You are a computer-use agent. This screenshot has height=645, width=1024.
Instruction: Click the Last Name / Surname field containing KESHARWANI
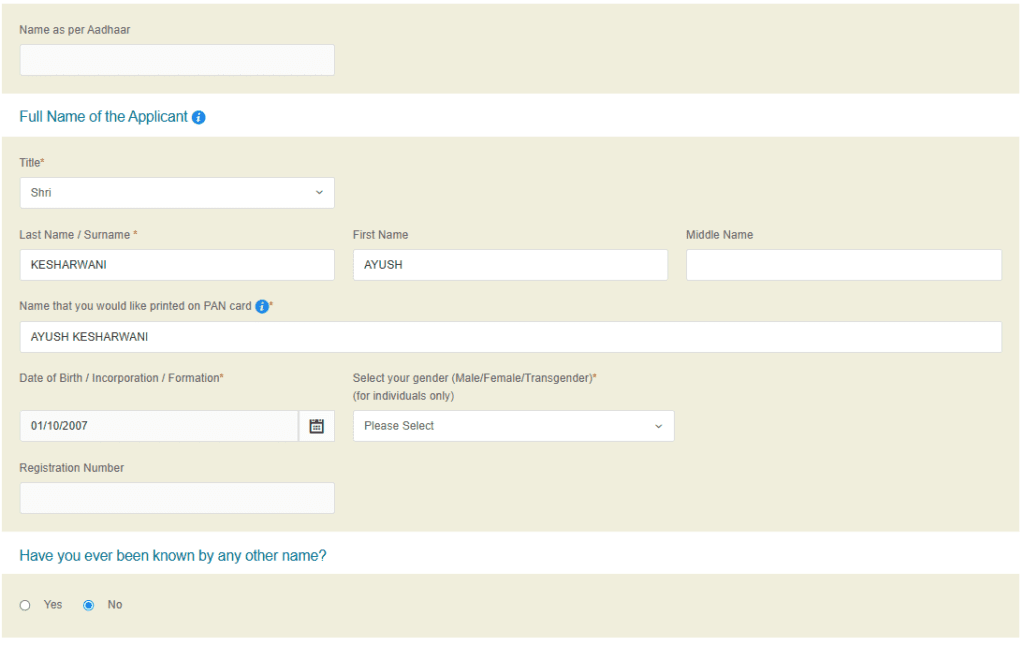coord(177,264)
